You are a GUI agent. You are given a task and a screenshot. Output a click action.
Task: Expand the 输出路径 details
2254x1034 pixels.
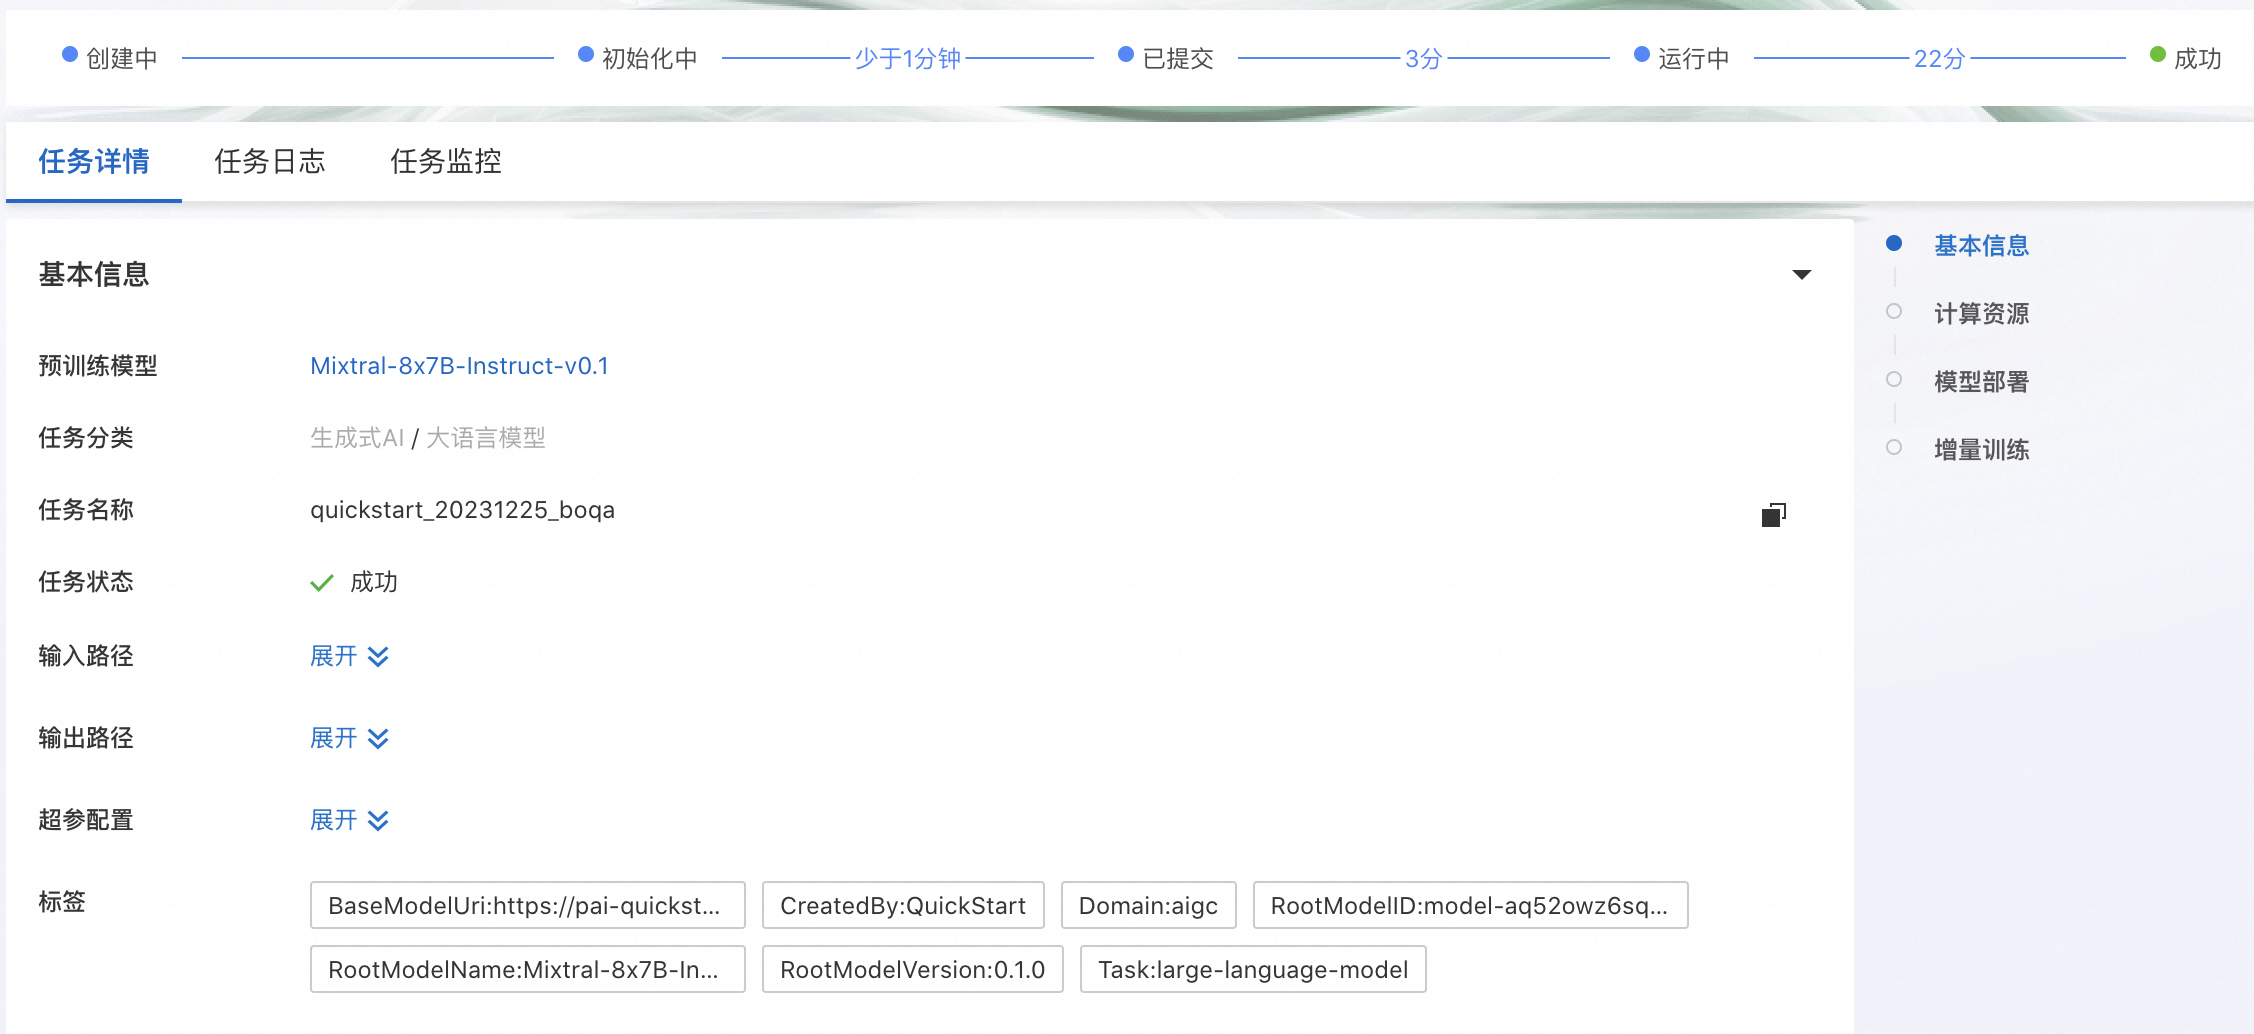click(x=349, y=738)
